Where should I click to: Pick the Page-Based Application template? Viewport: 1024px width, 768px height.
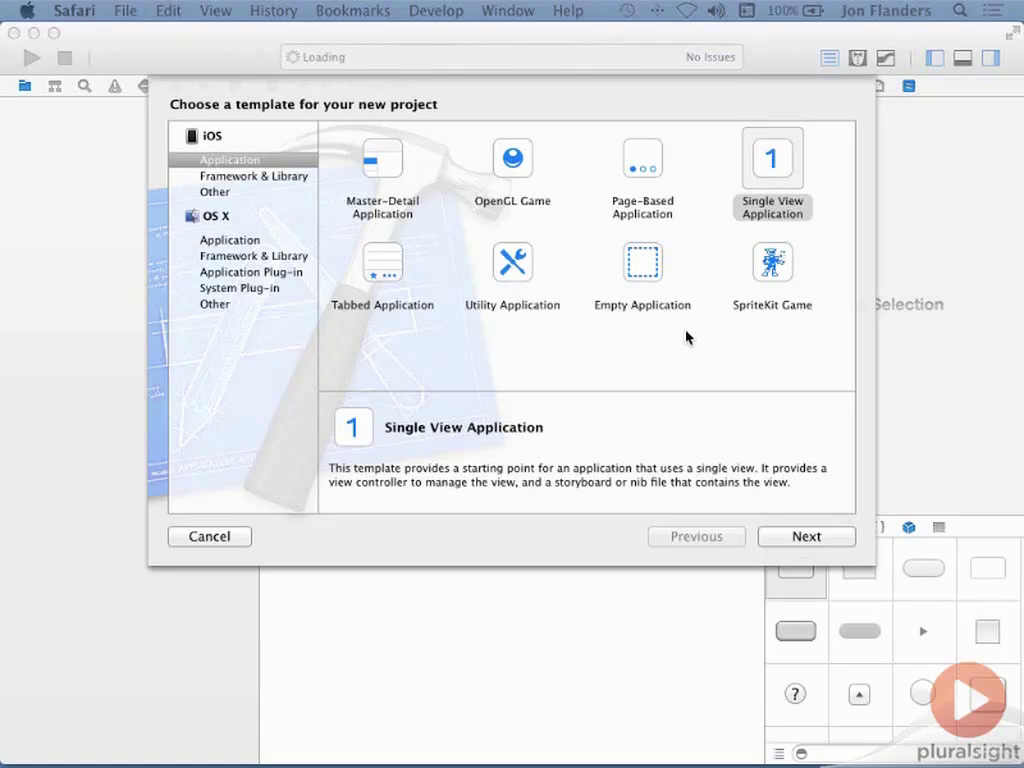point(643,179)
